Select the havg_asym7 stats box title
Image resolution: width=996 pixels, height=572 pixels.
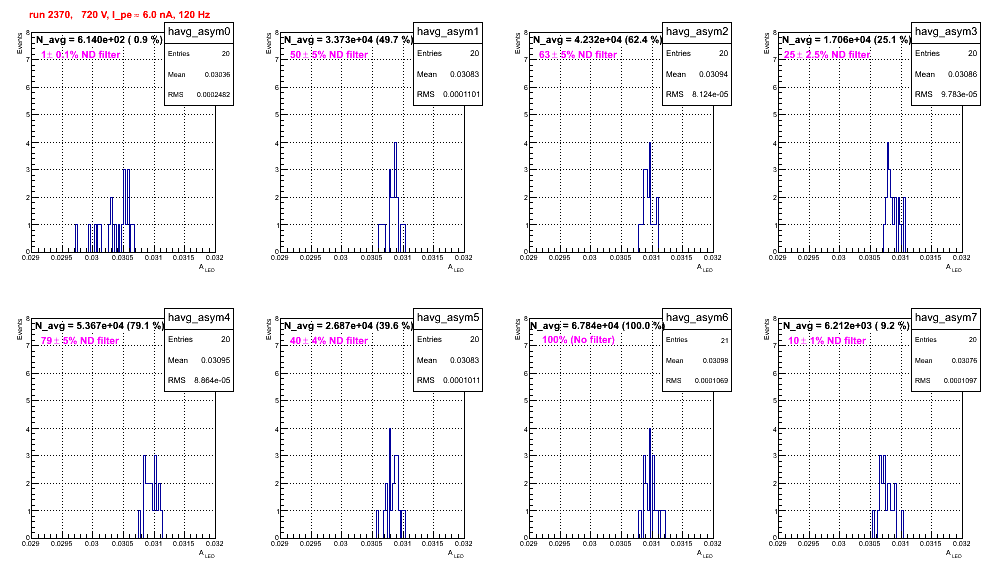946,317
